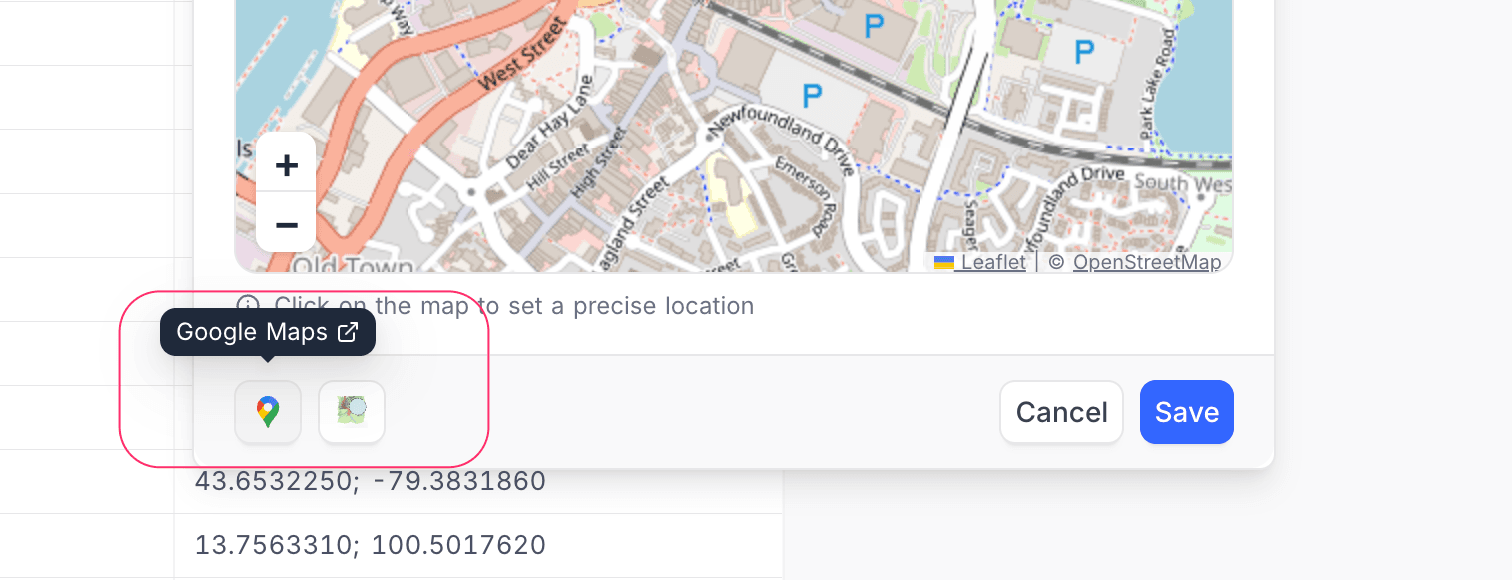Click the Ukraine flag in map attribution

[943, 263]
